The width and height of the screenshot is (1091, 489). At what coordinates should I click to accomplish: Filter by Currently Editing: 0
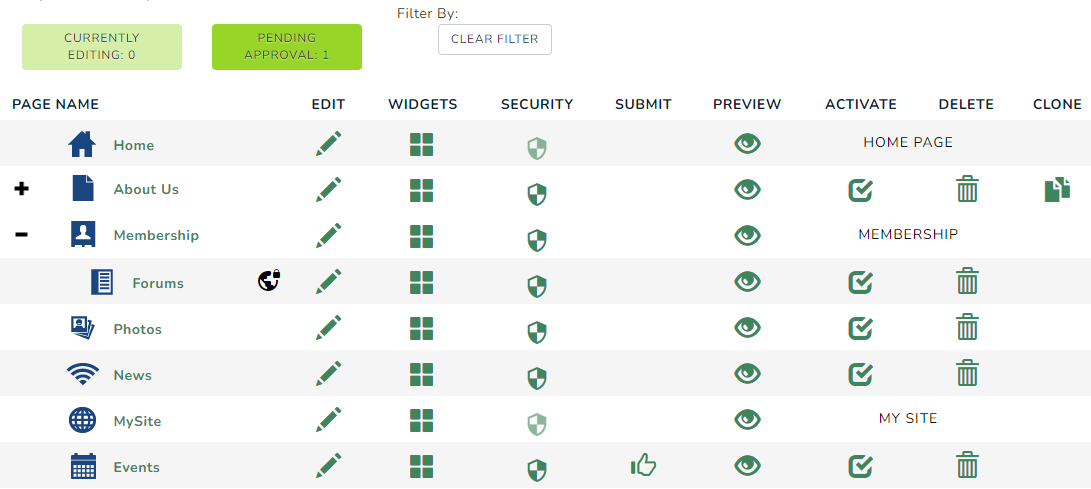point(102,47)
